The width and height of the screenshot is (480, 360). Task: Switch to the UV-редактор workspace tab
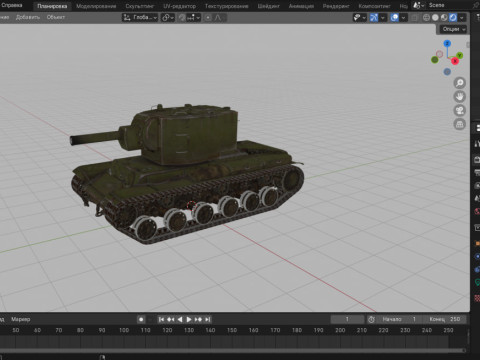pos(179,6)
